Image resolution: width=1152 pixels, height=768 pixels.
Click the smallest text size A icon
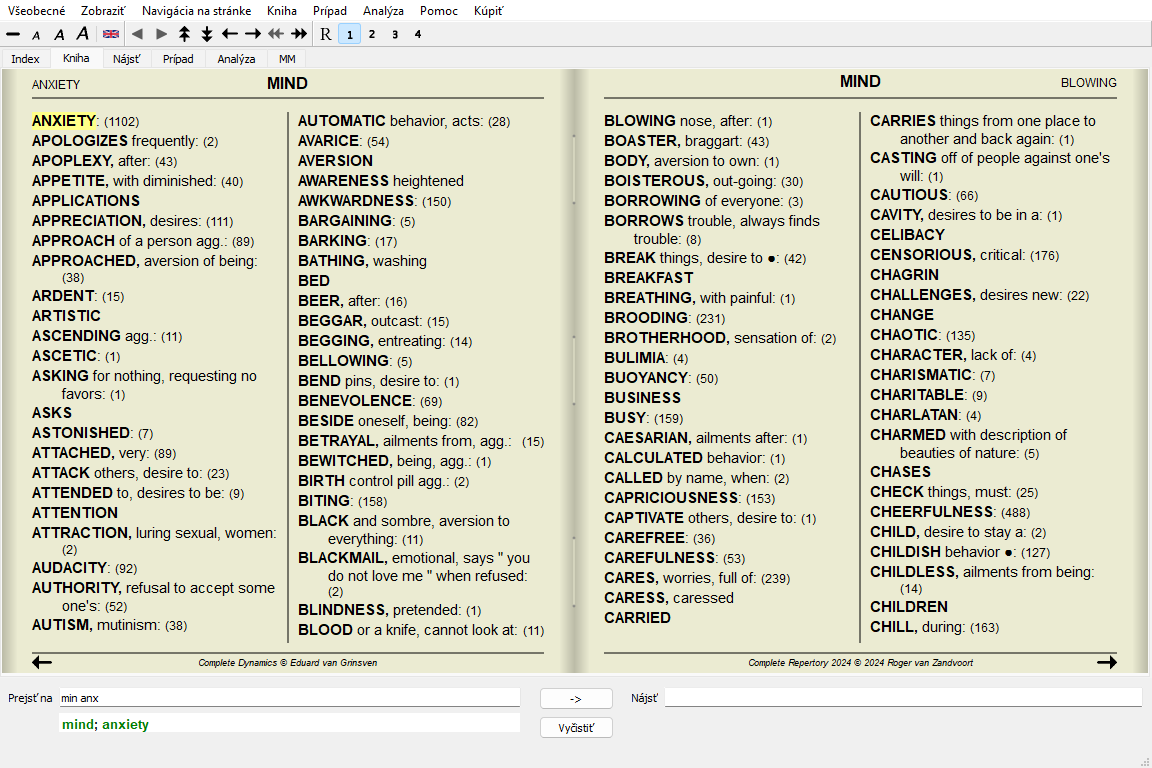36,35
